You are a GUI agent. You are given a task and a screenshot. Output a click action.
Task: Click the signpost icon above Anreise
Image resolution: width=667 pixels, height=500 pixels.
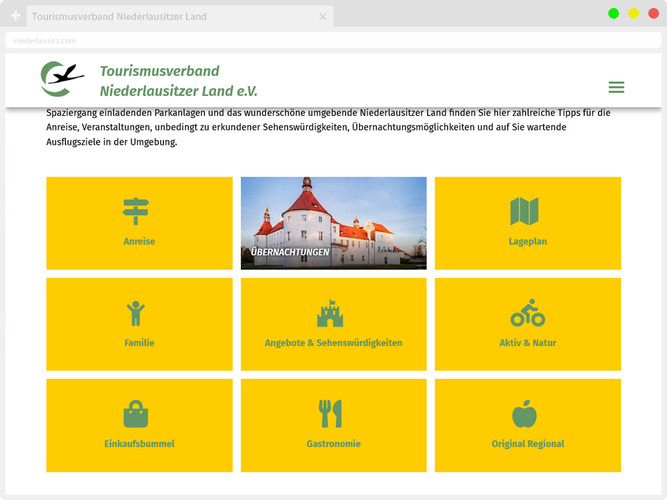click(x=136, y=211)
